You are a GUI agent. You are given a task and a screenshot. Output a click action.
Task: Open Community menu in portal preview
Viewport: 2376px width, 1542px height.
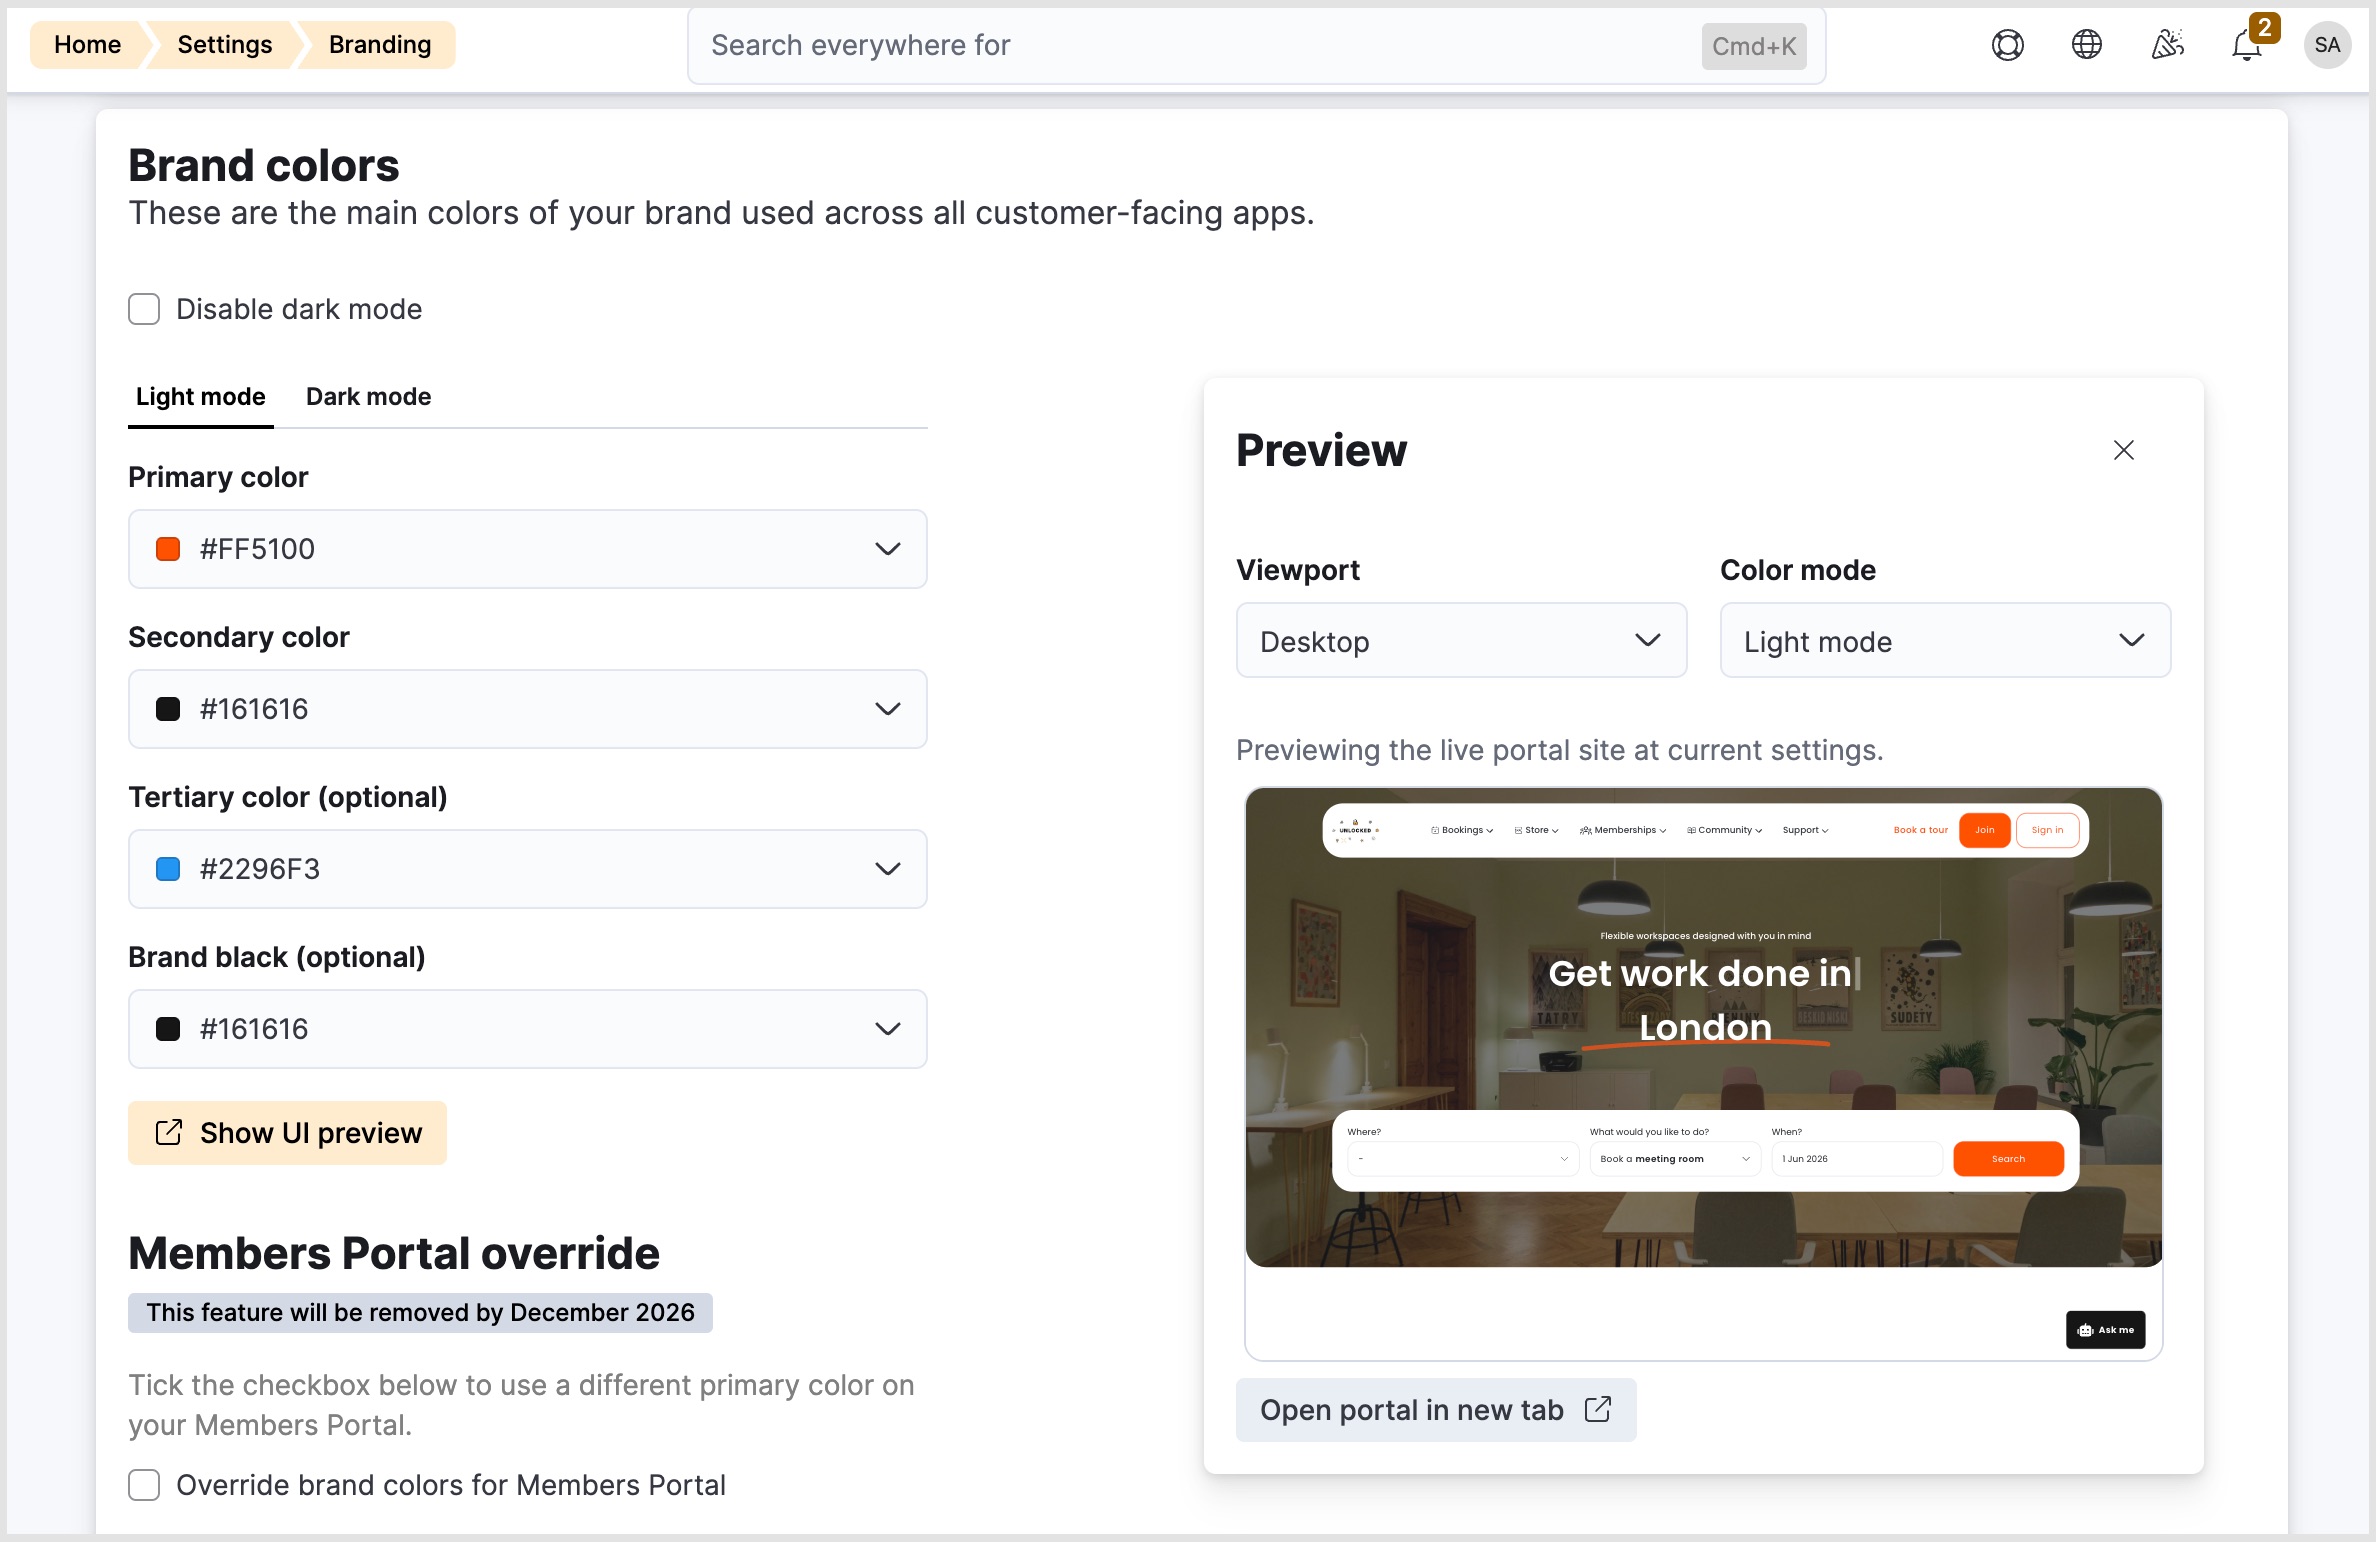pyautogui.click(x=1725, y=830)
